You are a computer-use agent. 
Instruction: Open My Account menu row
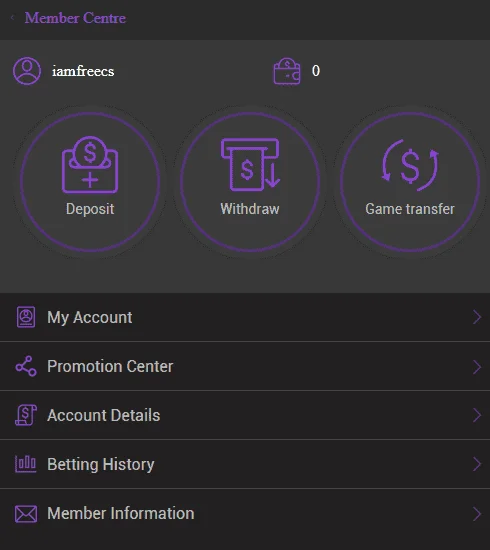click(245, 317)
